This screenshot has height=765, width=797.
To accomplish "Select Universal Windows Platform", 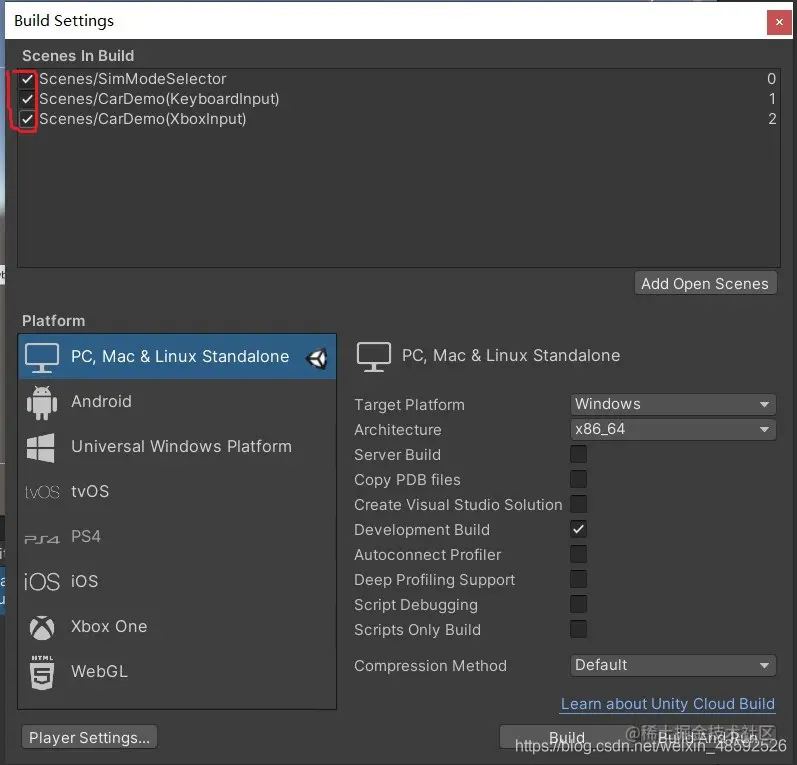I will 177,447.
